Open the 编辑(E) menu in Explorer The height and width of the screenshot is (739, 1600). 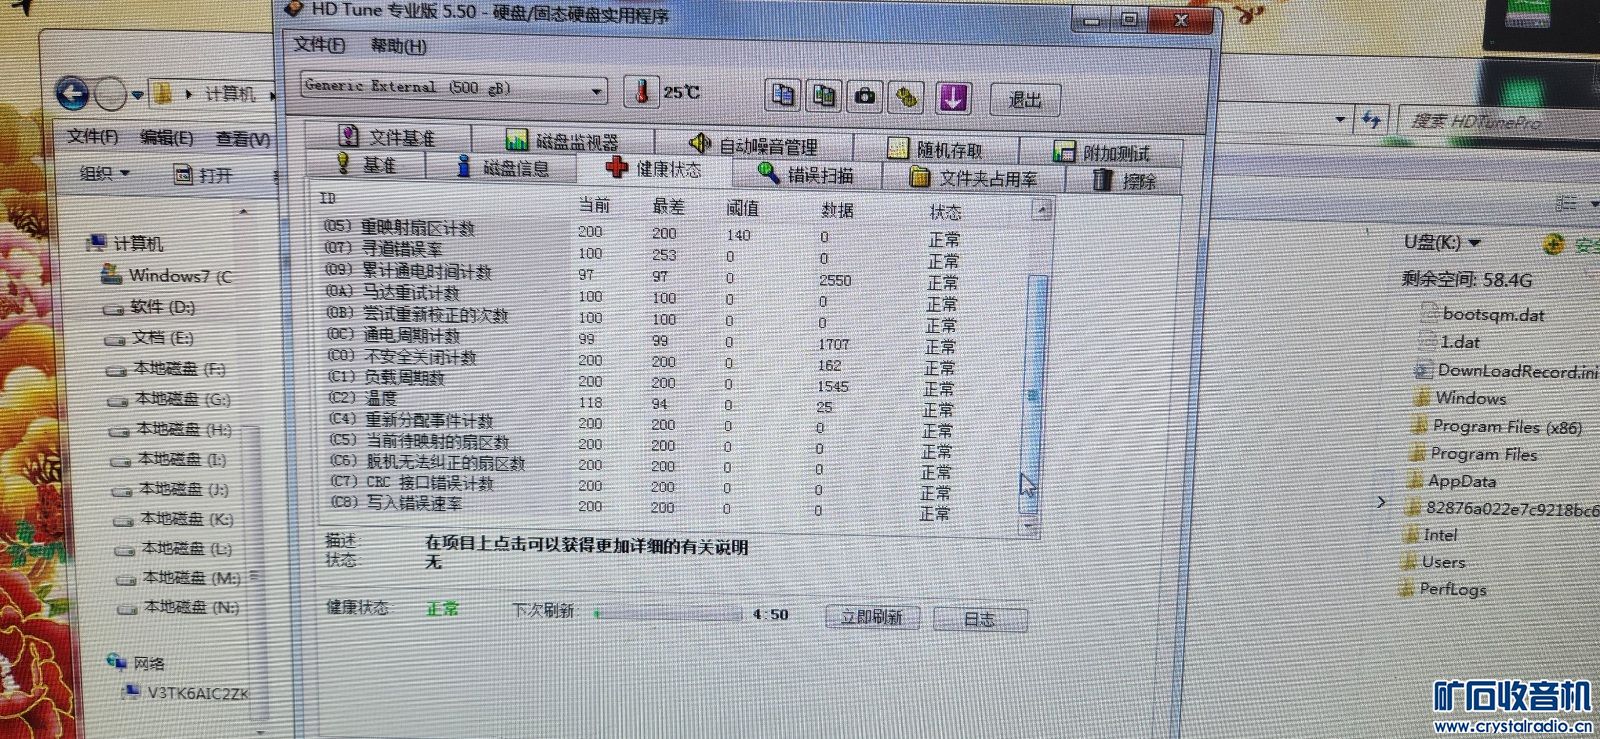[x=167, y=138]
